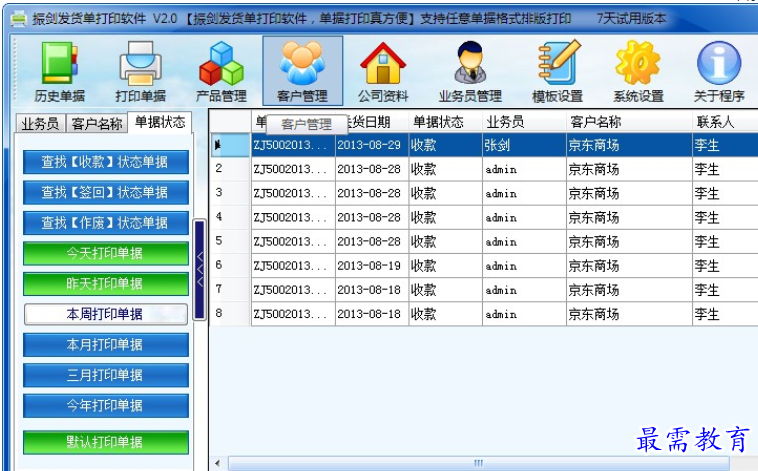Select row number 5
Image resolution: width=758 pixels, height=471 pixels.
tap(484, 242)
